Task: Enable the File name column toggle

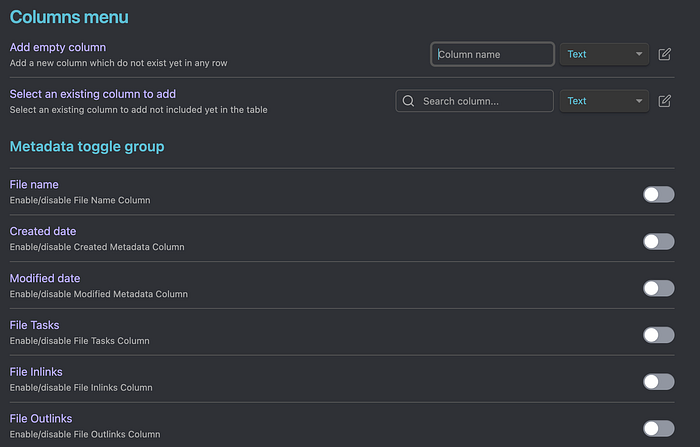Action: coord(658,194)
